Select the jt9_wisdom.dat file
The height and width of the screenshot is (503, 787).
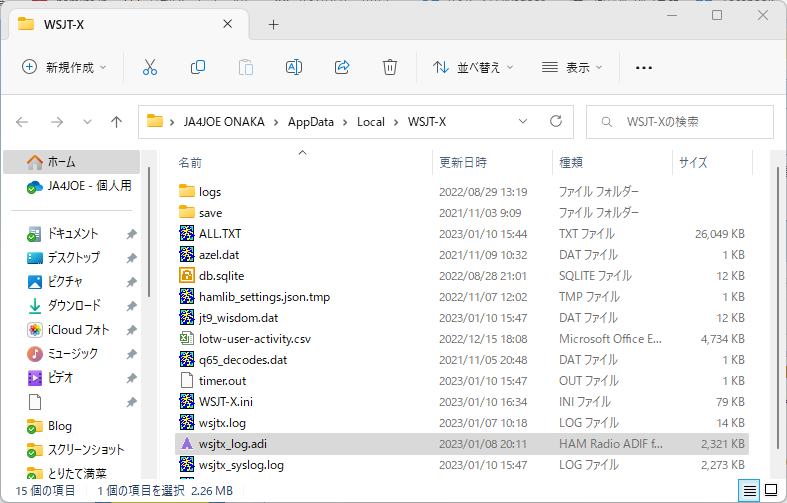pos(462,318)
